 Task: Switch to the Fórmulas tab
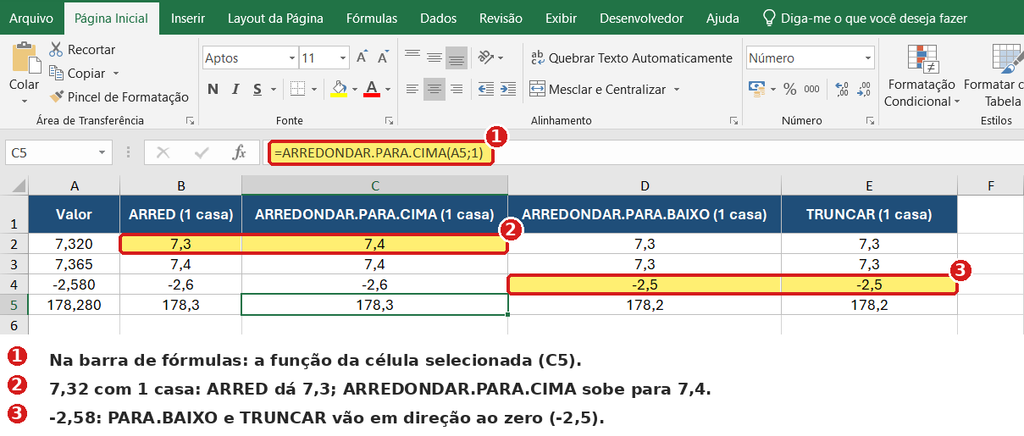click(x=371, y=18)
